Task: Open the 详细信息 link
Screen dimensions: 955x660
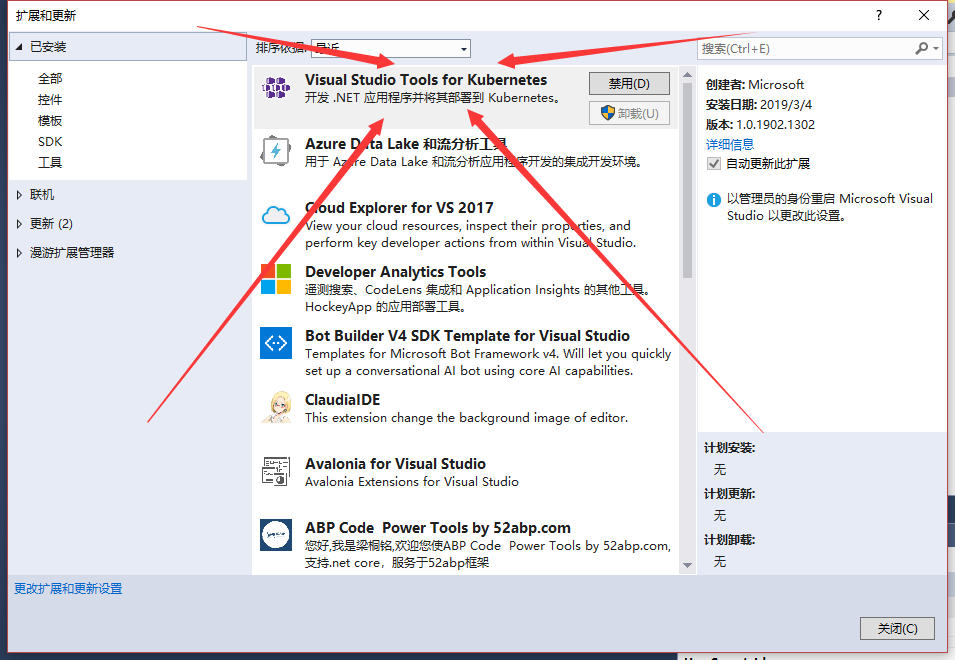Action: [730, 144]
